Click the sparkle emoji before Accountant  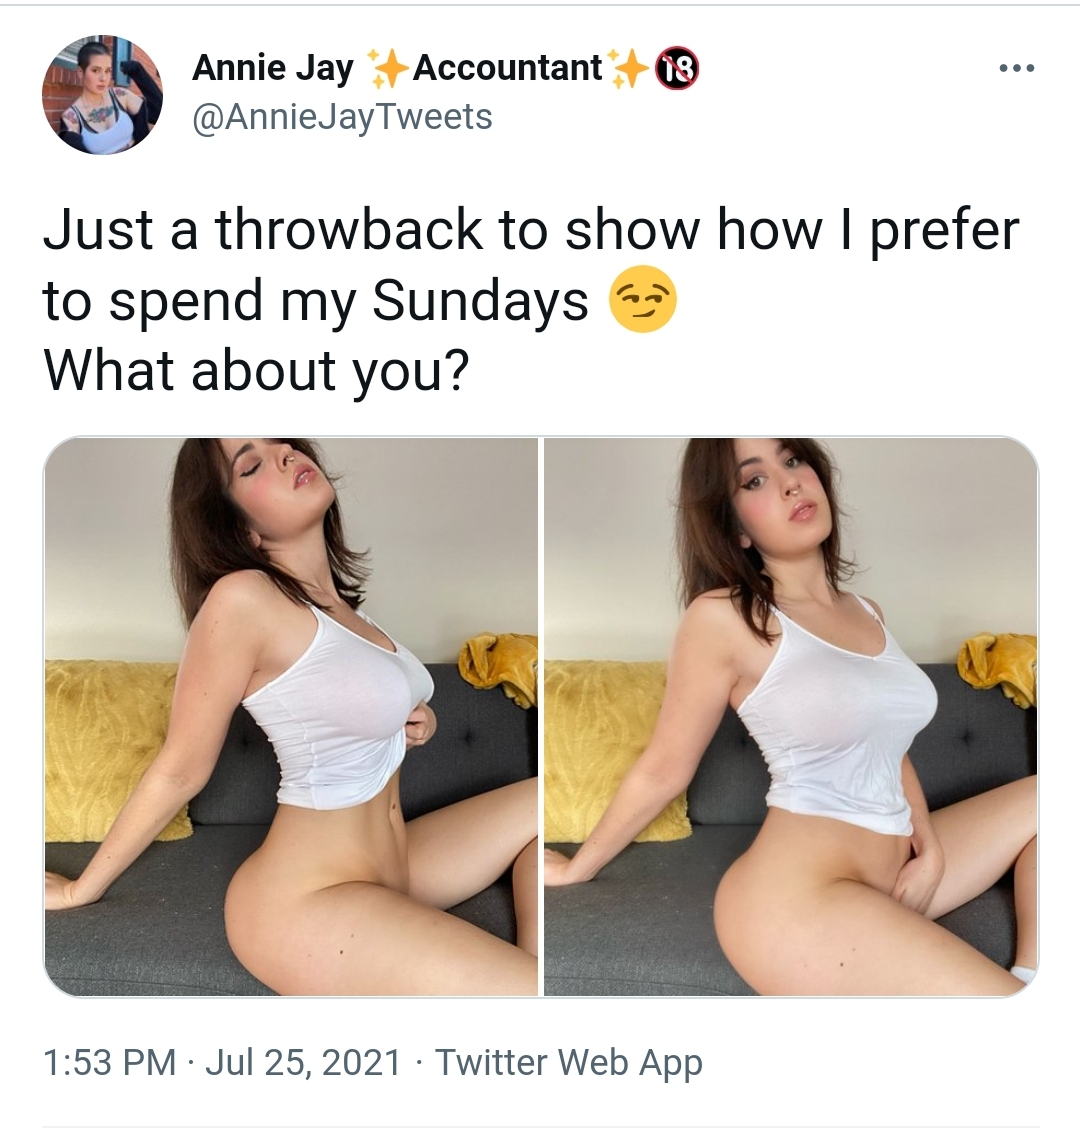click(x=386, y=69)
